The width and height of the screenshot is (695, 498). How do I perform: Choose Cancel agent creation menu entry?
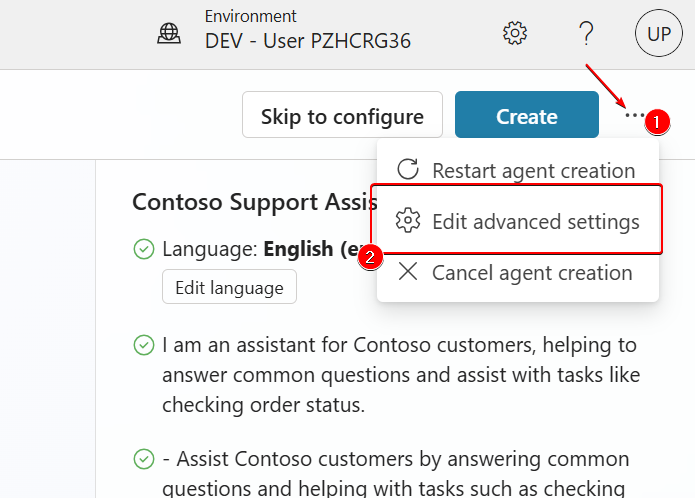(531, 272)
